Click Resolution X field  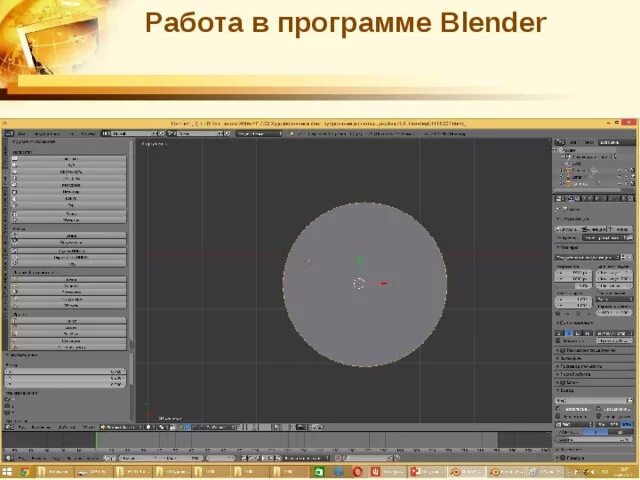click(x=573, y=273)
